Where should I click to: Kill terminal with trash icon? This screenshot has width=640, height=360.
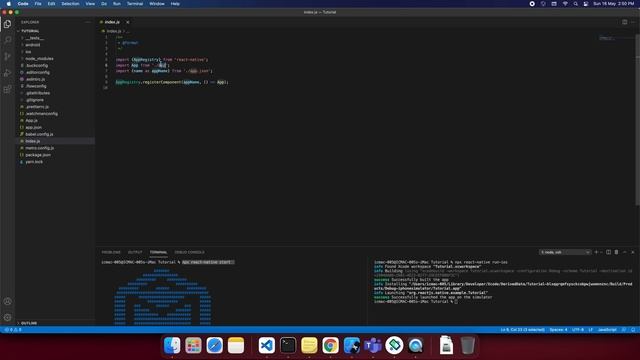(616, 252)
